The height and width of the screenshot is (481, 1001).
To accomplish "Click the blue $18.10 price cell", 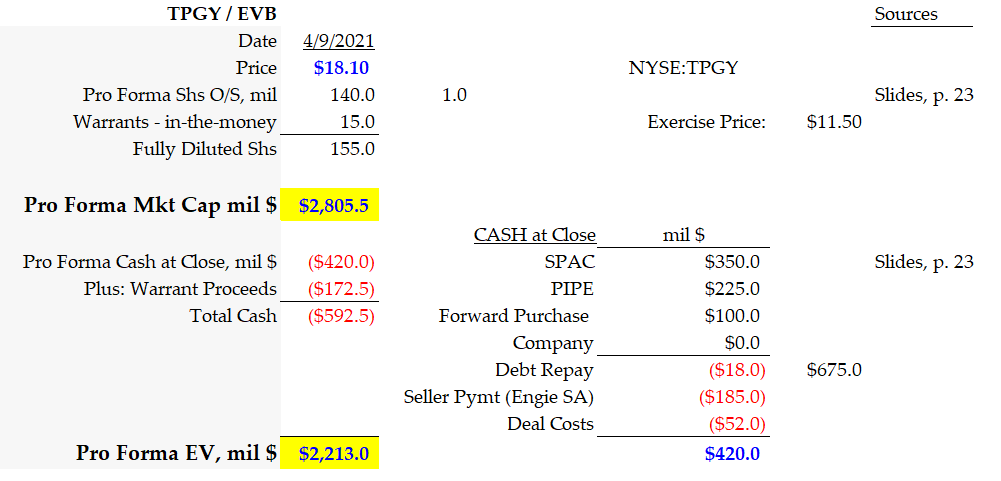I will (343, 68).
